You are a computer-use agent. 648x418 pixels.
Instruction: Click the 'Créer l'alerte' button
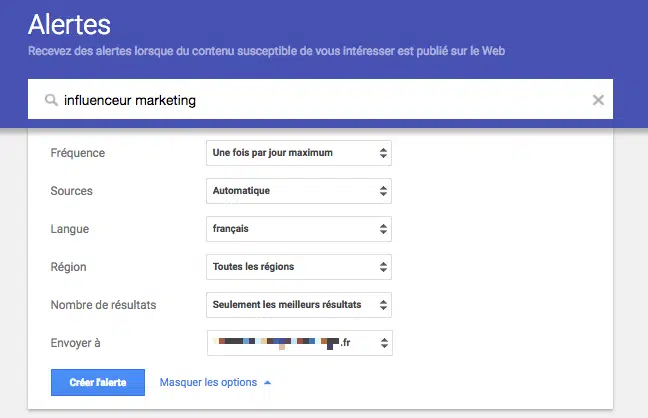tap(98, 383)
